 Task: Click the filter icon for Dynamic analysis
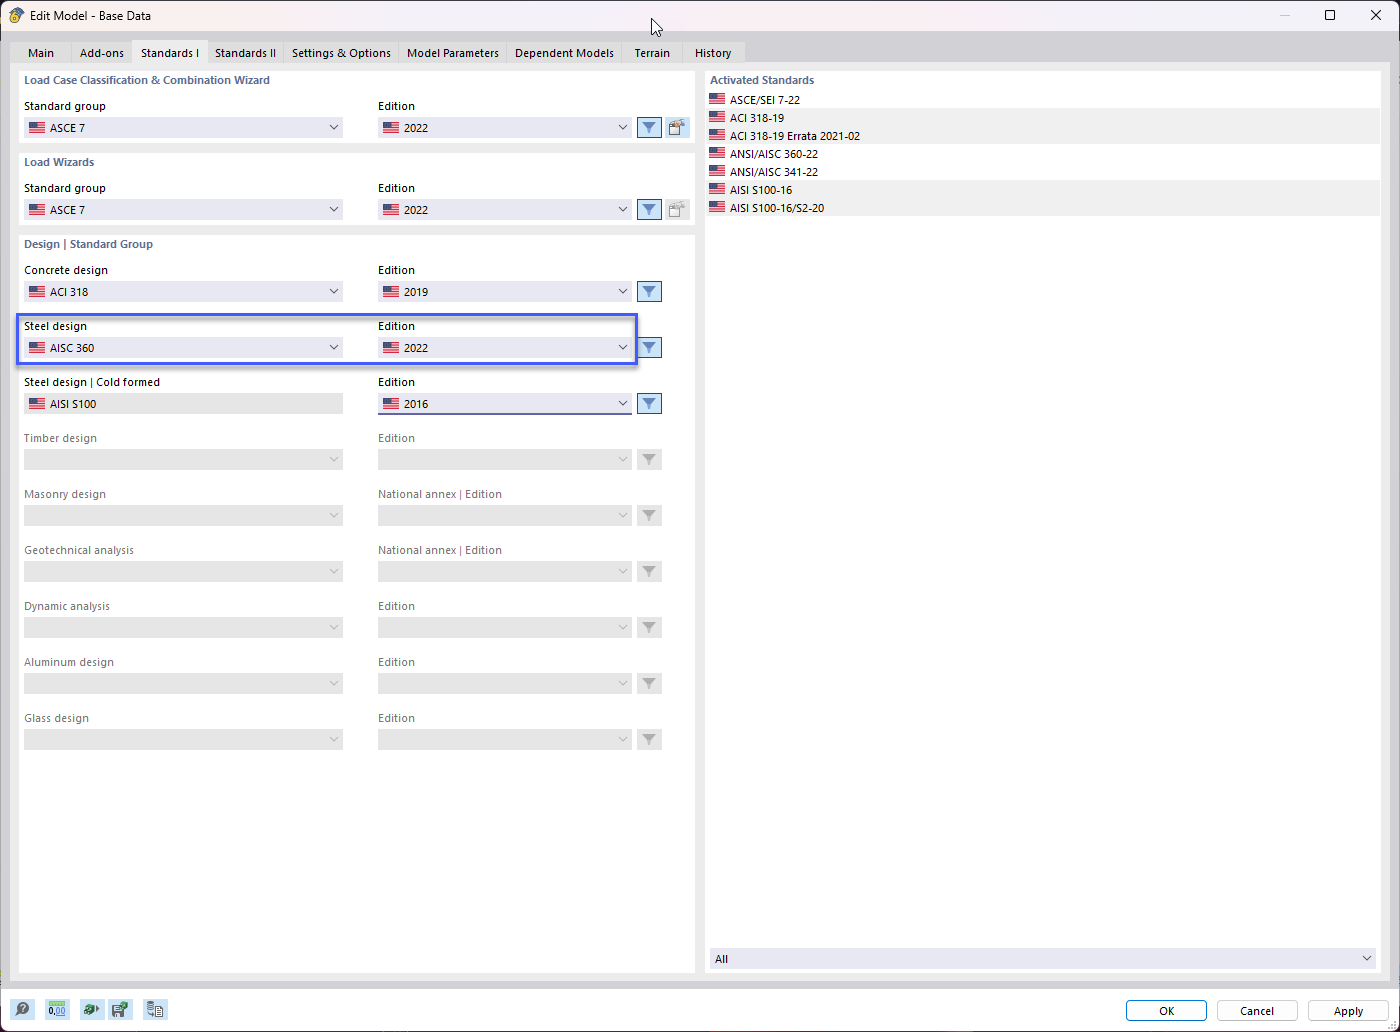click(649, 628)
